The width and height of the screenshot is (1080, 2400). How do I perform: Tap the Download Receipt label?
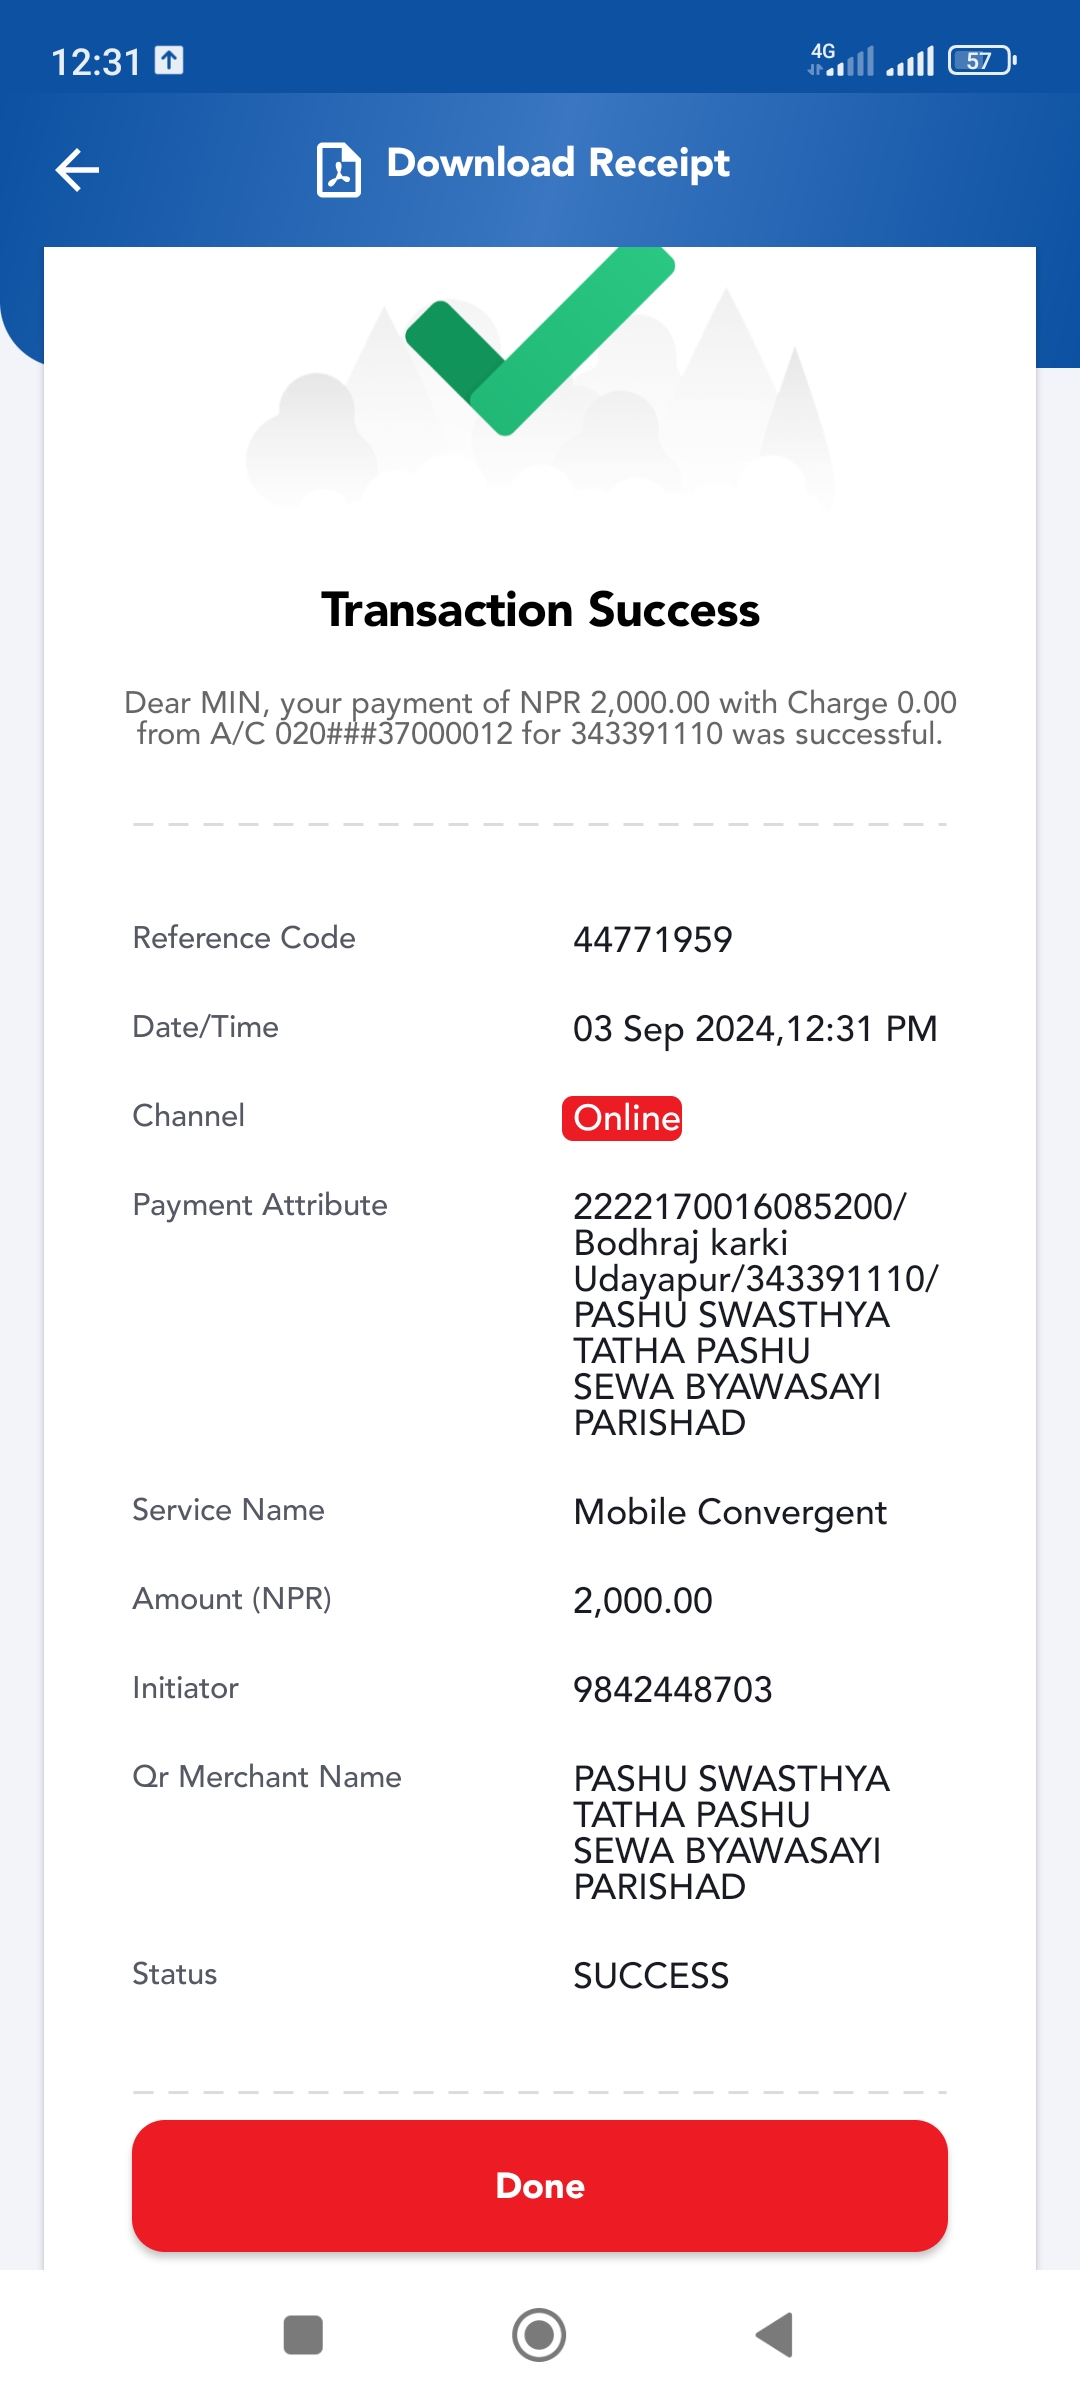click(558, 163)
